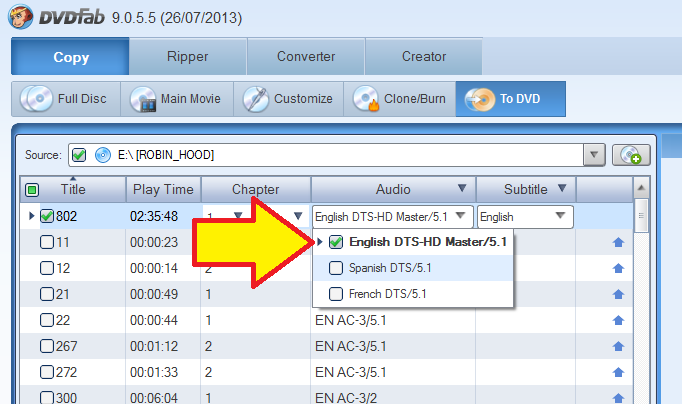Click the scrollbar up arrow of title list

pyautogui.click(x=641, y=188)
